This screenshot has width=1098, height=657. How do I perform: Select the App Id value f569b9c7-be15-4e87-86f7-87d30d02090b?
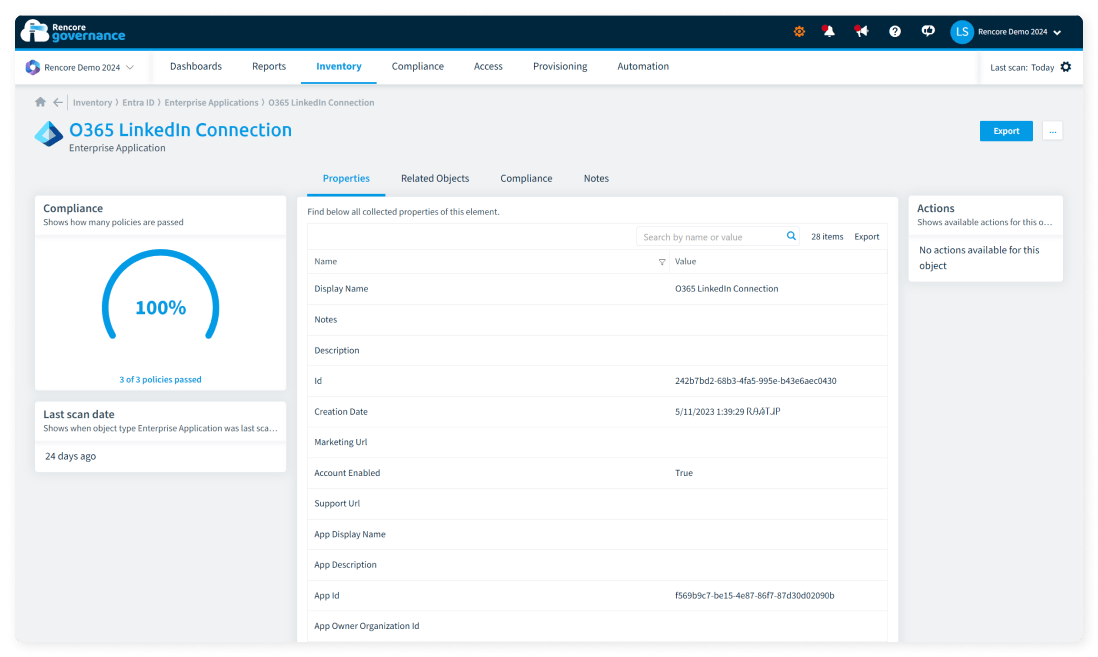coord(755,595)
